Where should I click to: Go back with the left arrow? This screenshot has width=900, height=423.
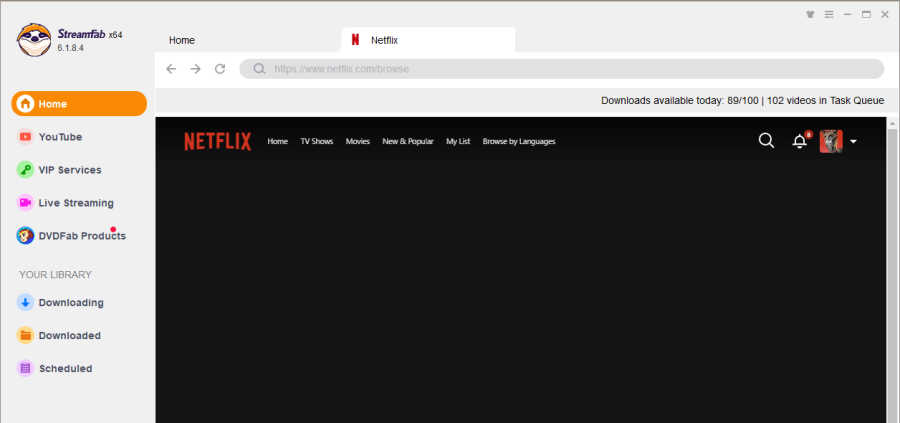click(x=171, y=69)
